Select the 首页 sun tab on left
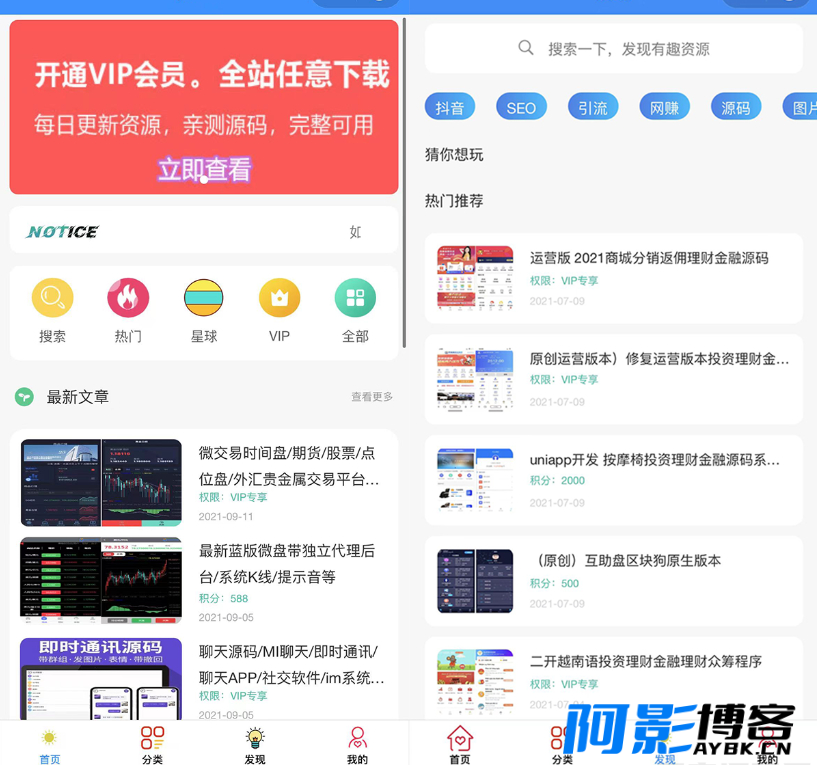 [x=49, y=738]
